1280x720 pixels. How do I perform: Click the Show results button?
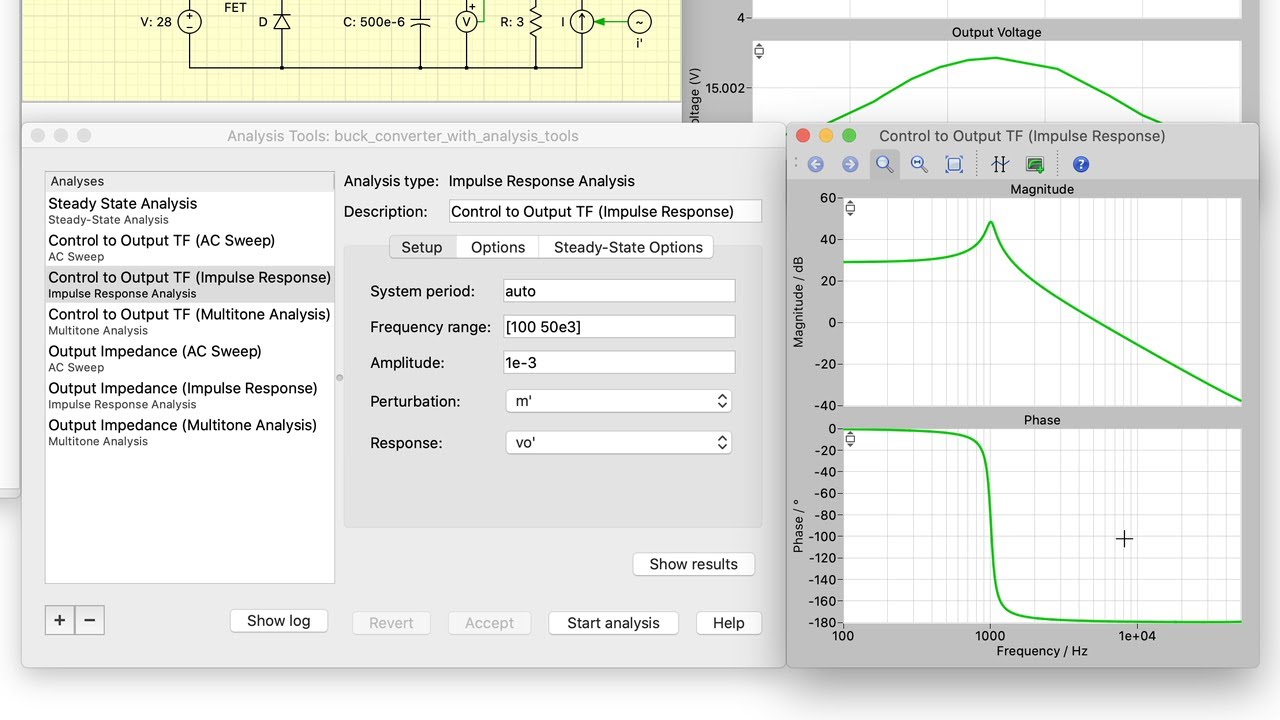click(x=694, y=564)
